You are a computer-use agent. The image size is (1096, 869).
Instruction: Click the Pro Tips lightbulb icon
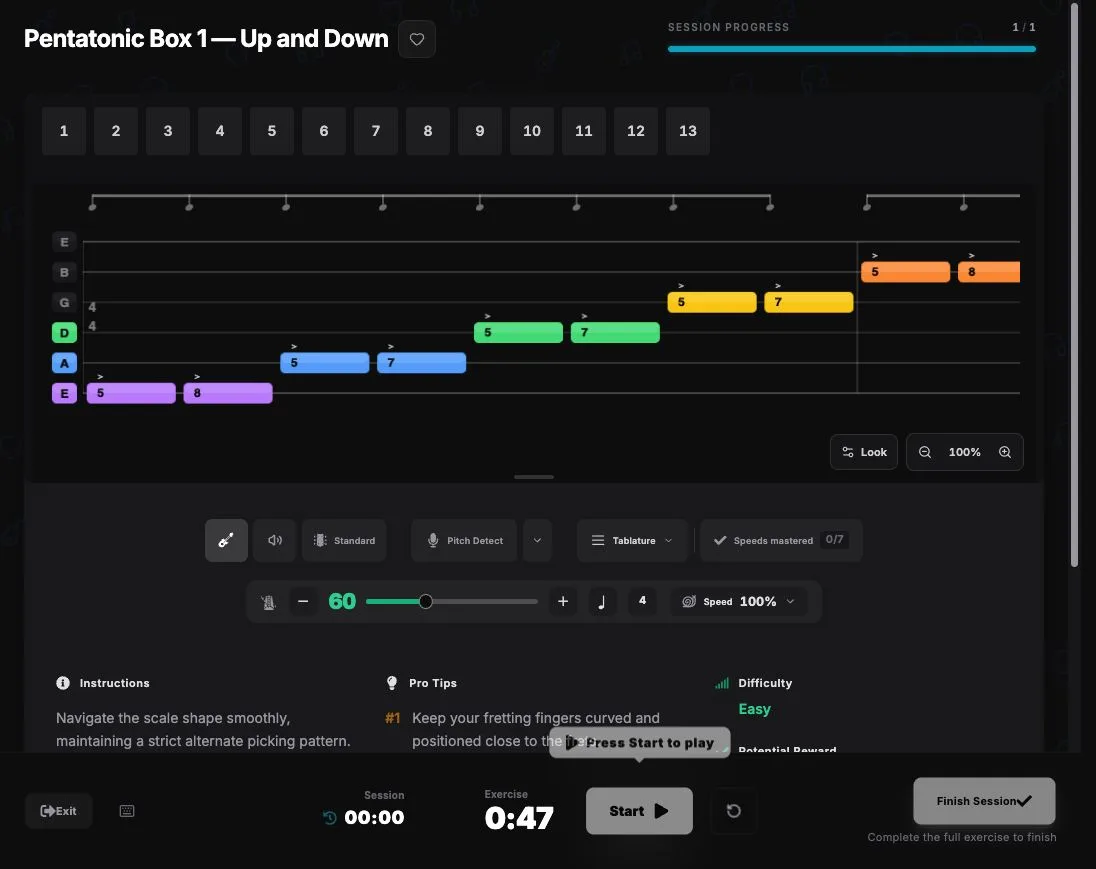click(x=392, y=683)
